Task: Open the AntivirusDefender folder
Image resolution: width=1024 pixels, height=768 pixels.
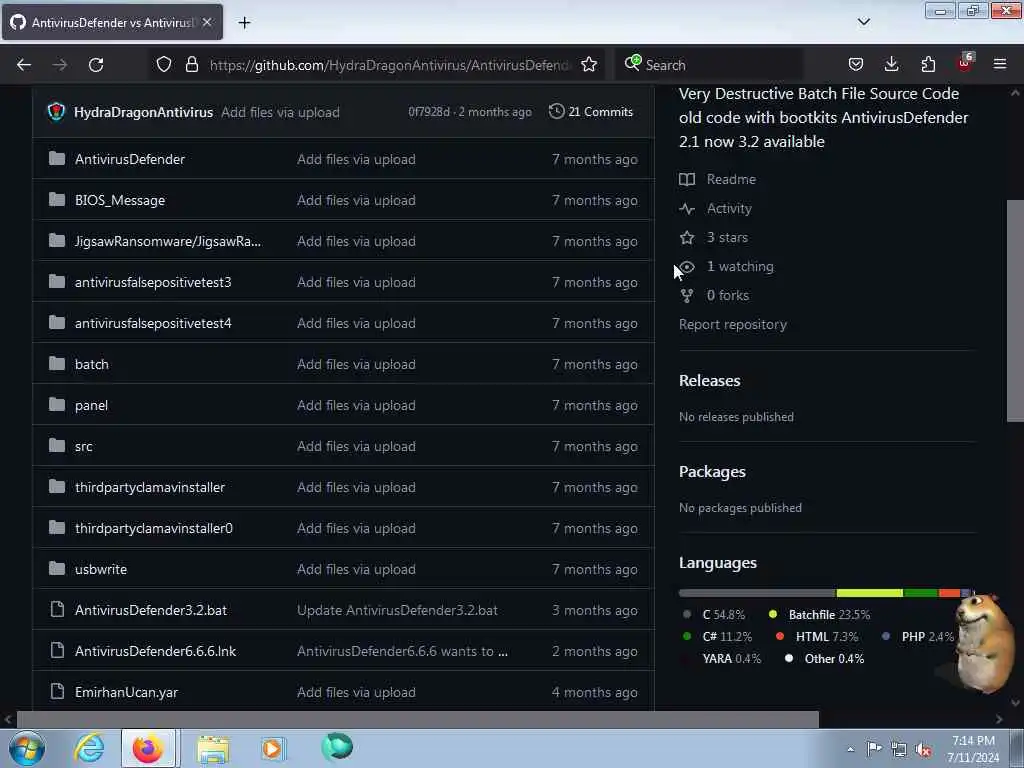Action: 130,159
